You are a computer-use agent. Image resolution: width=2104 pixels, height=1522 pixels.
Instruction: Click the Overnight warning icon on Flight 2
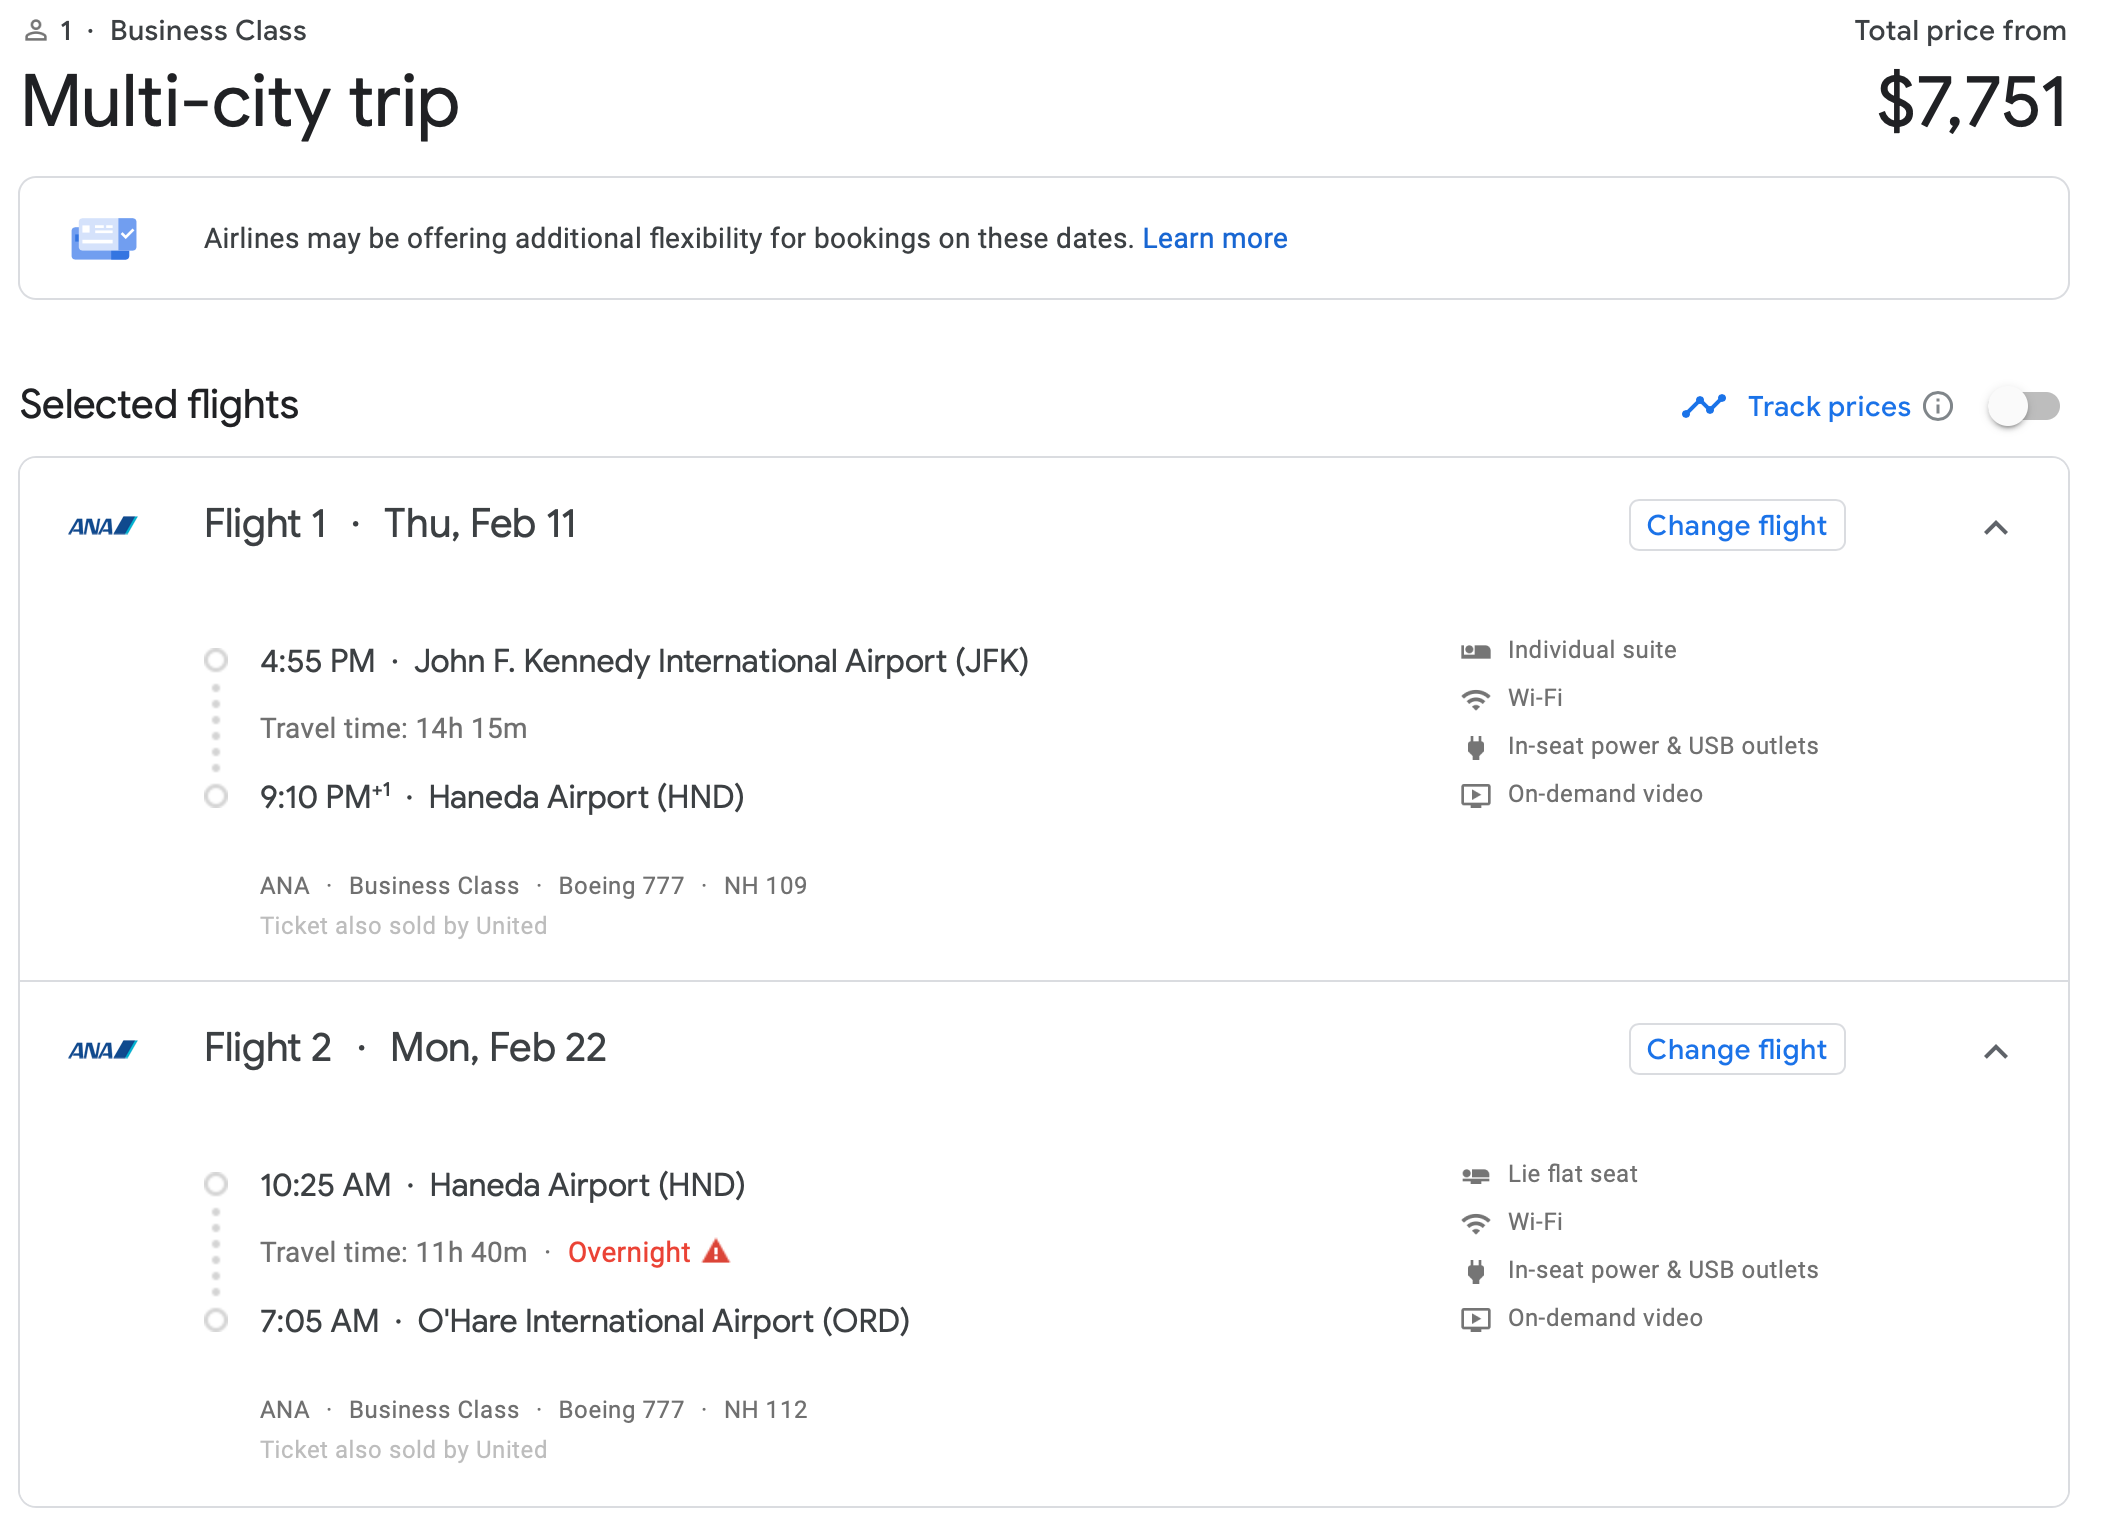tap(717, 1251)
